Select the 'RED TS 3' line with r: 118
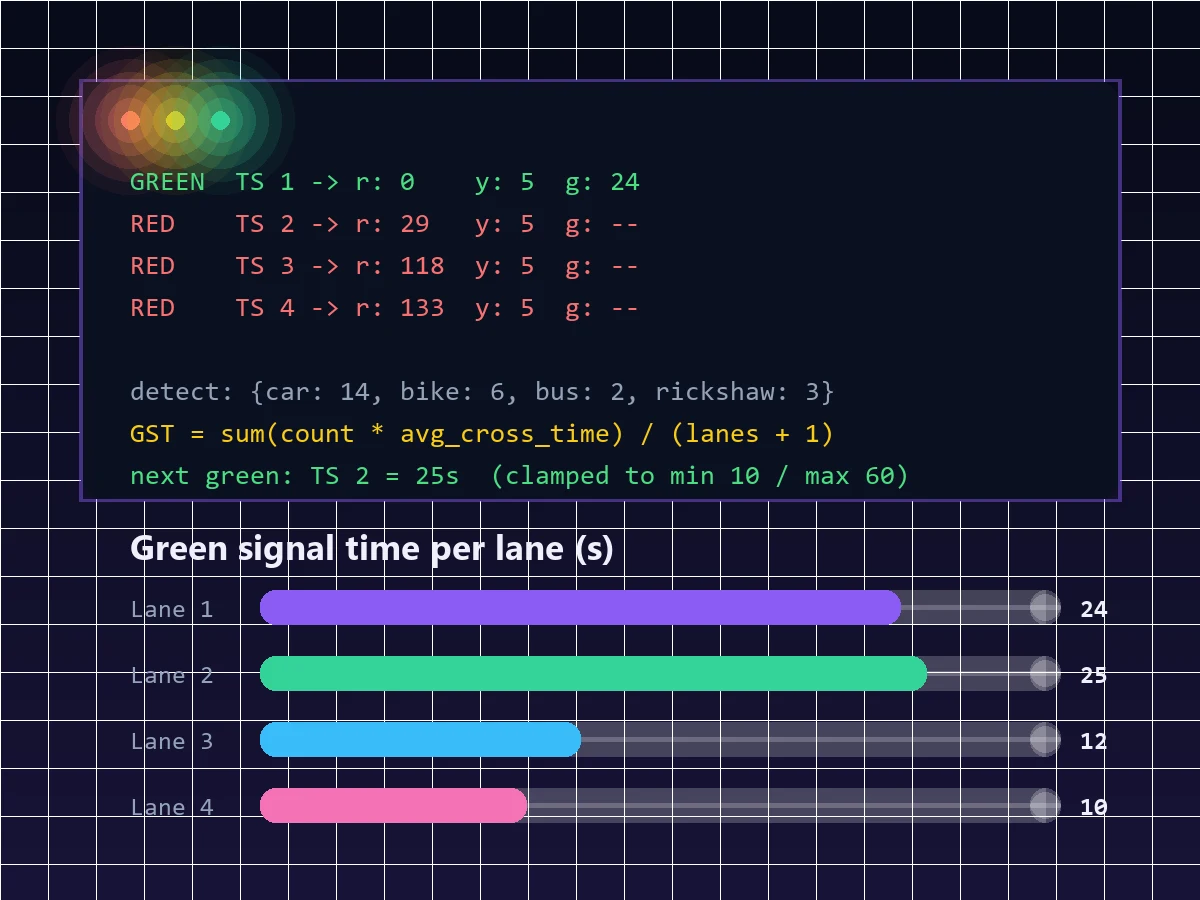This screenshot has height=900, width=1200. (x=385, y=266)
